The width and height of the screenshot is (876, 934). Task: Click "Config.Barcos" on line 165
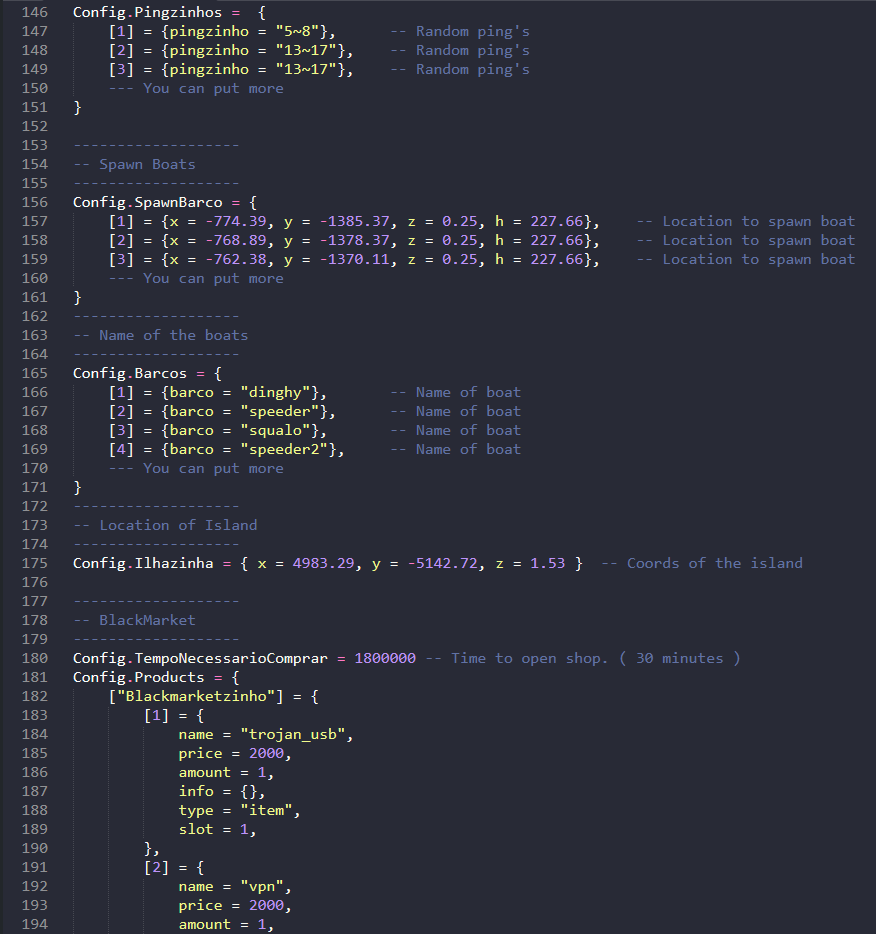130,373
